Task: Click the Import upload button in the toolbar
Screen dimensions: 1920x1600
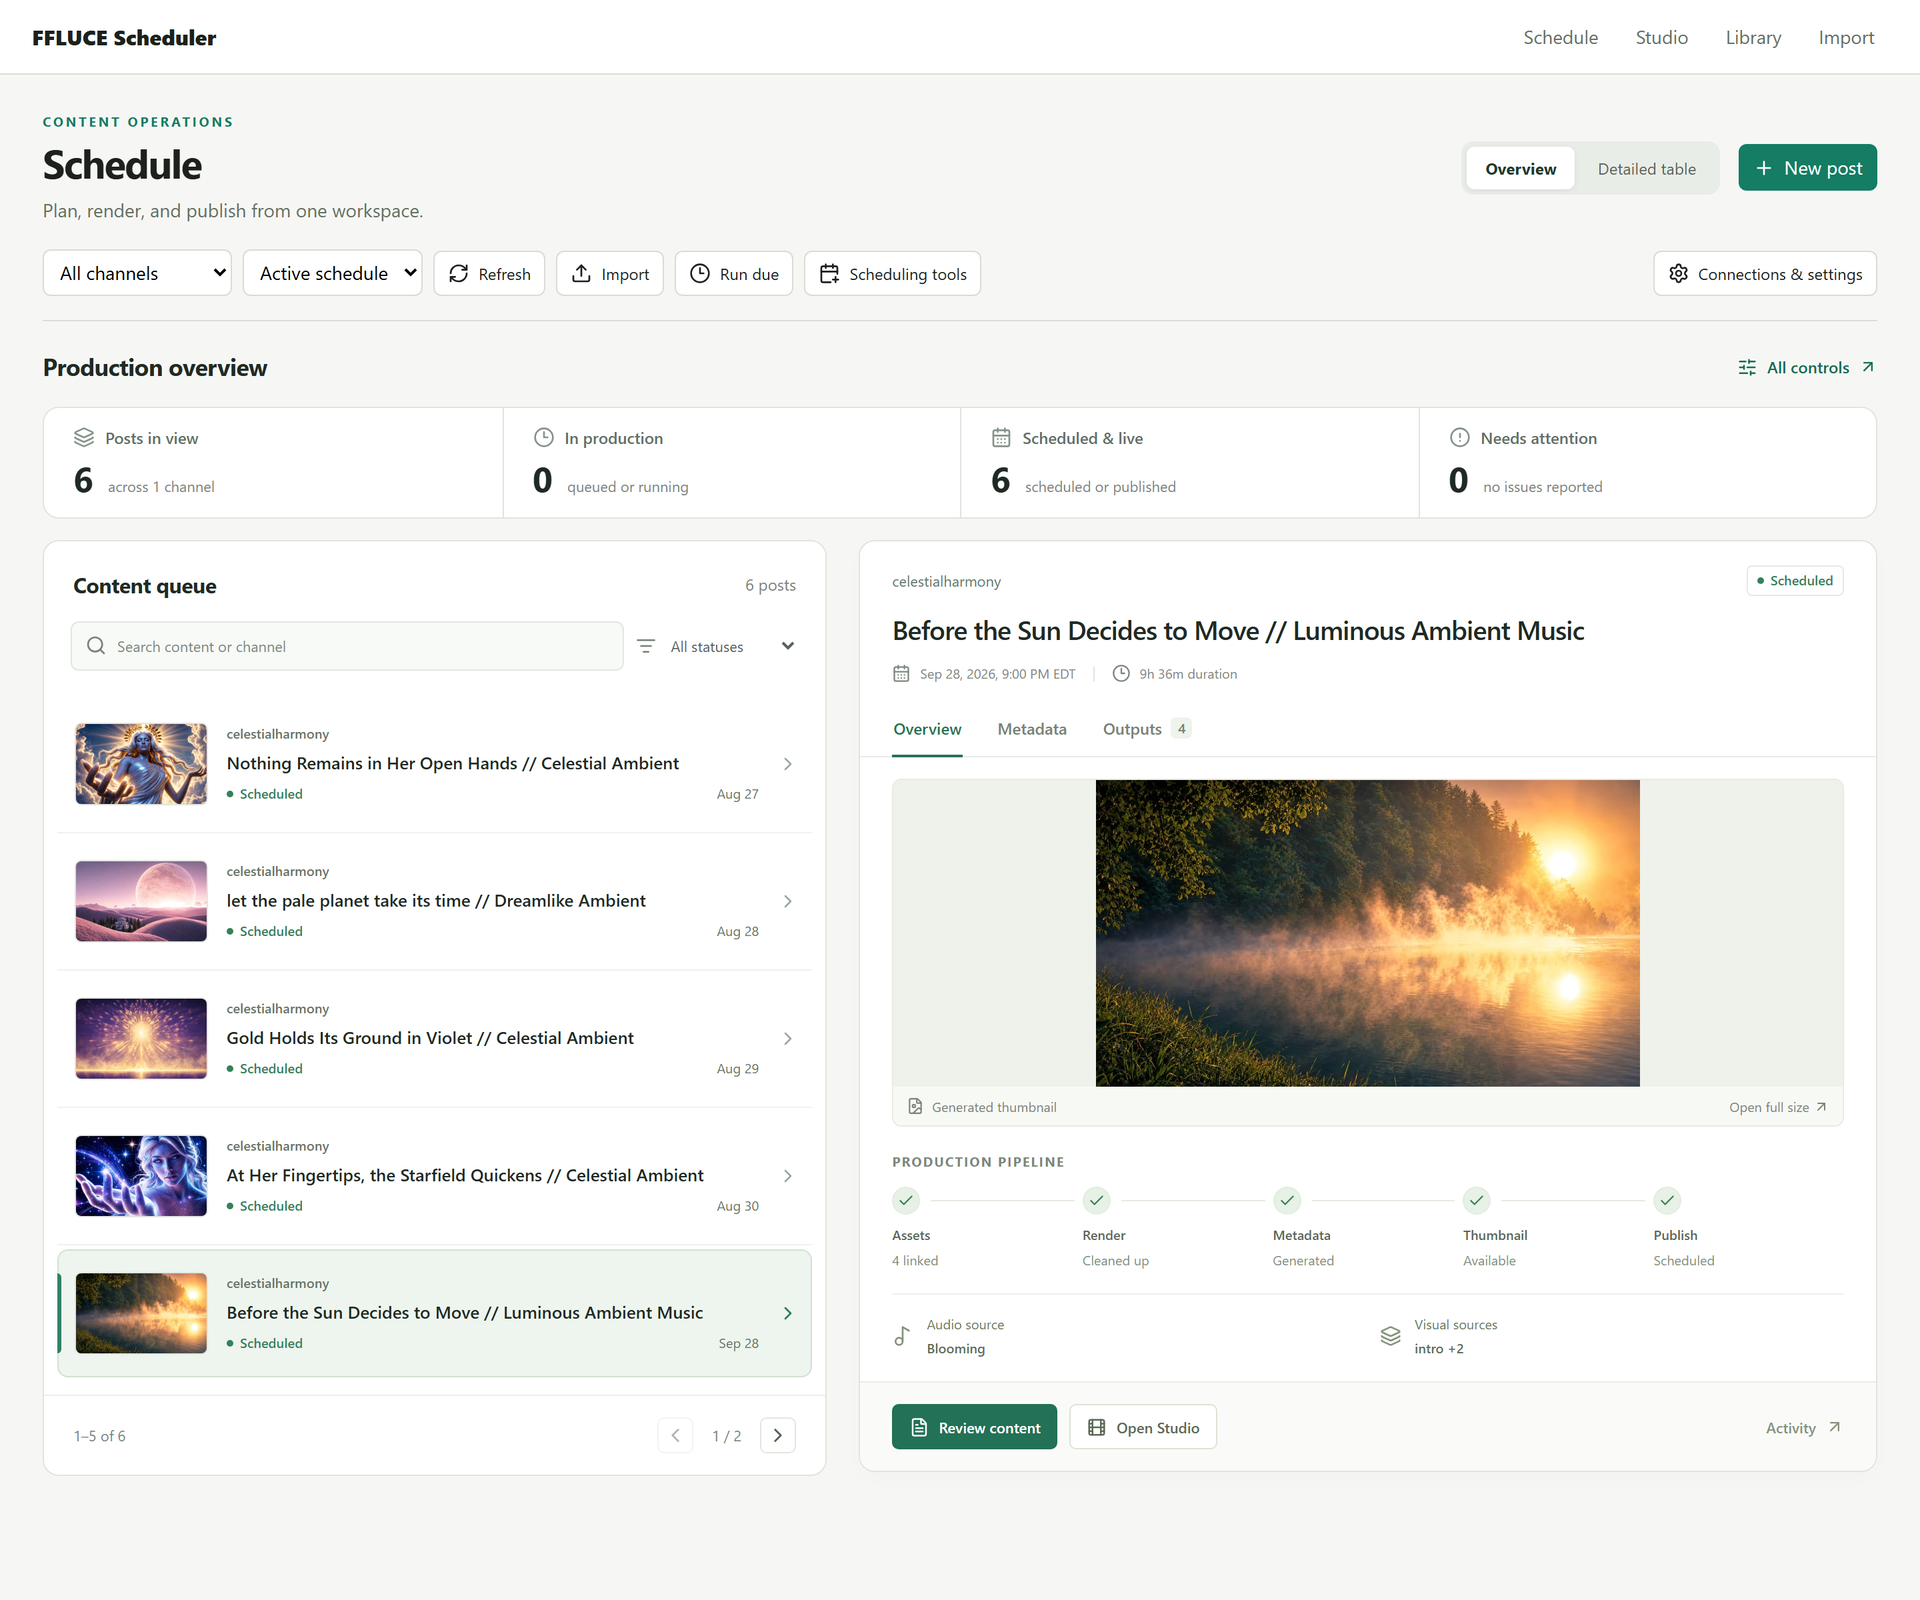Action: point(610,273)
